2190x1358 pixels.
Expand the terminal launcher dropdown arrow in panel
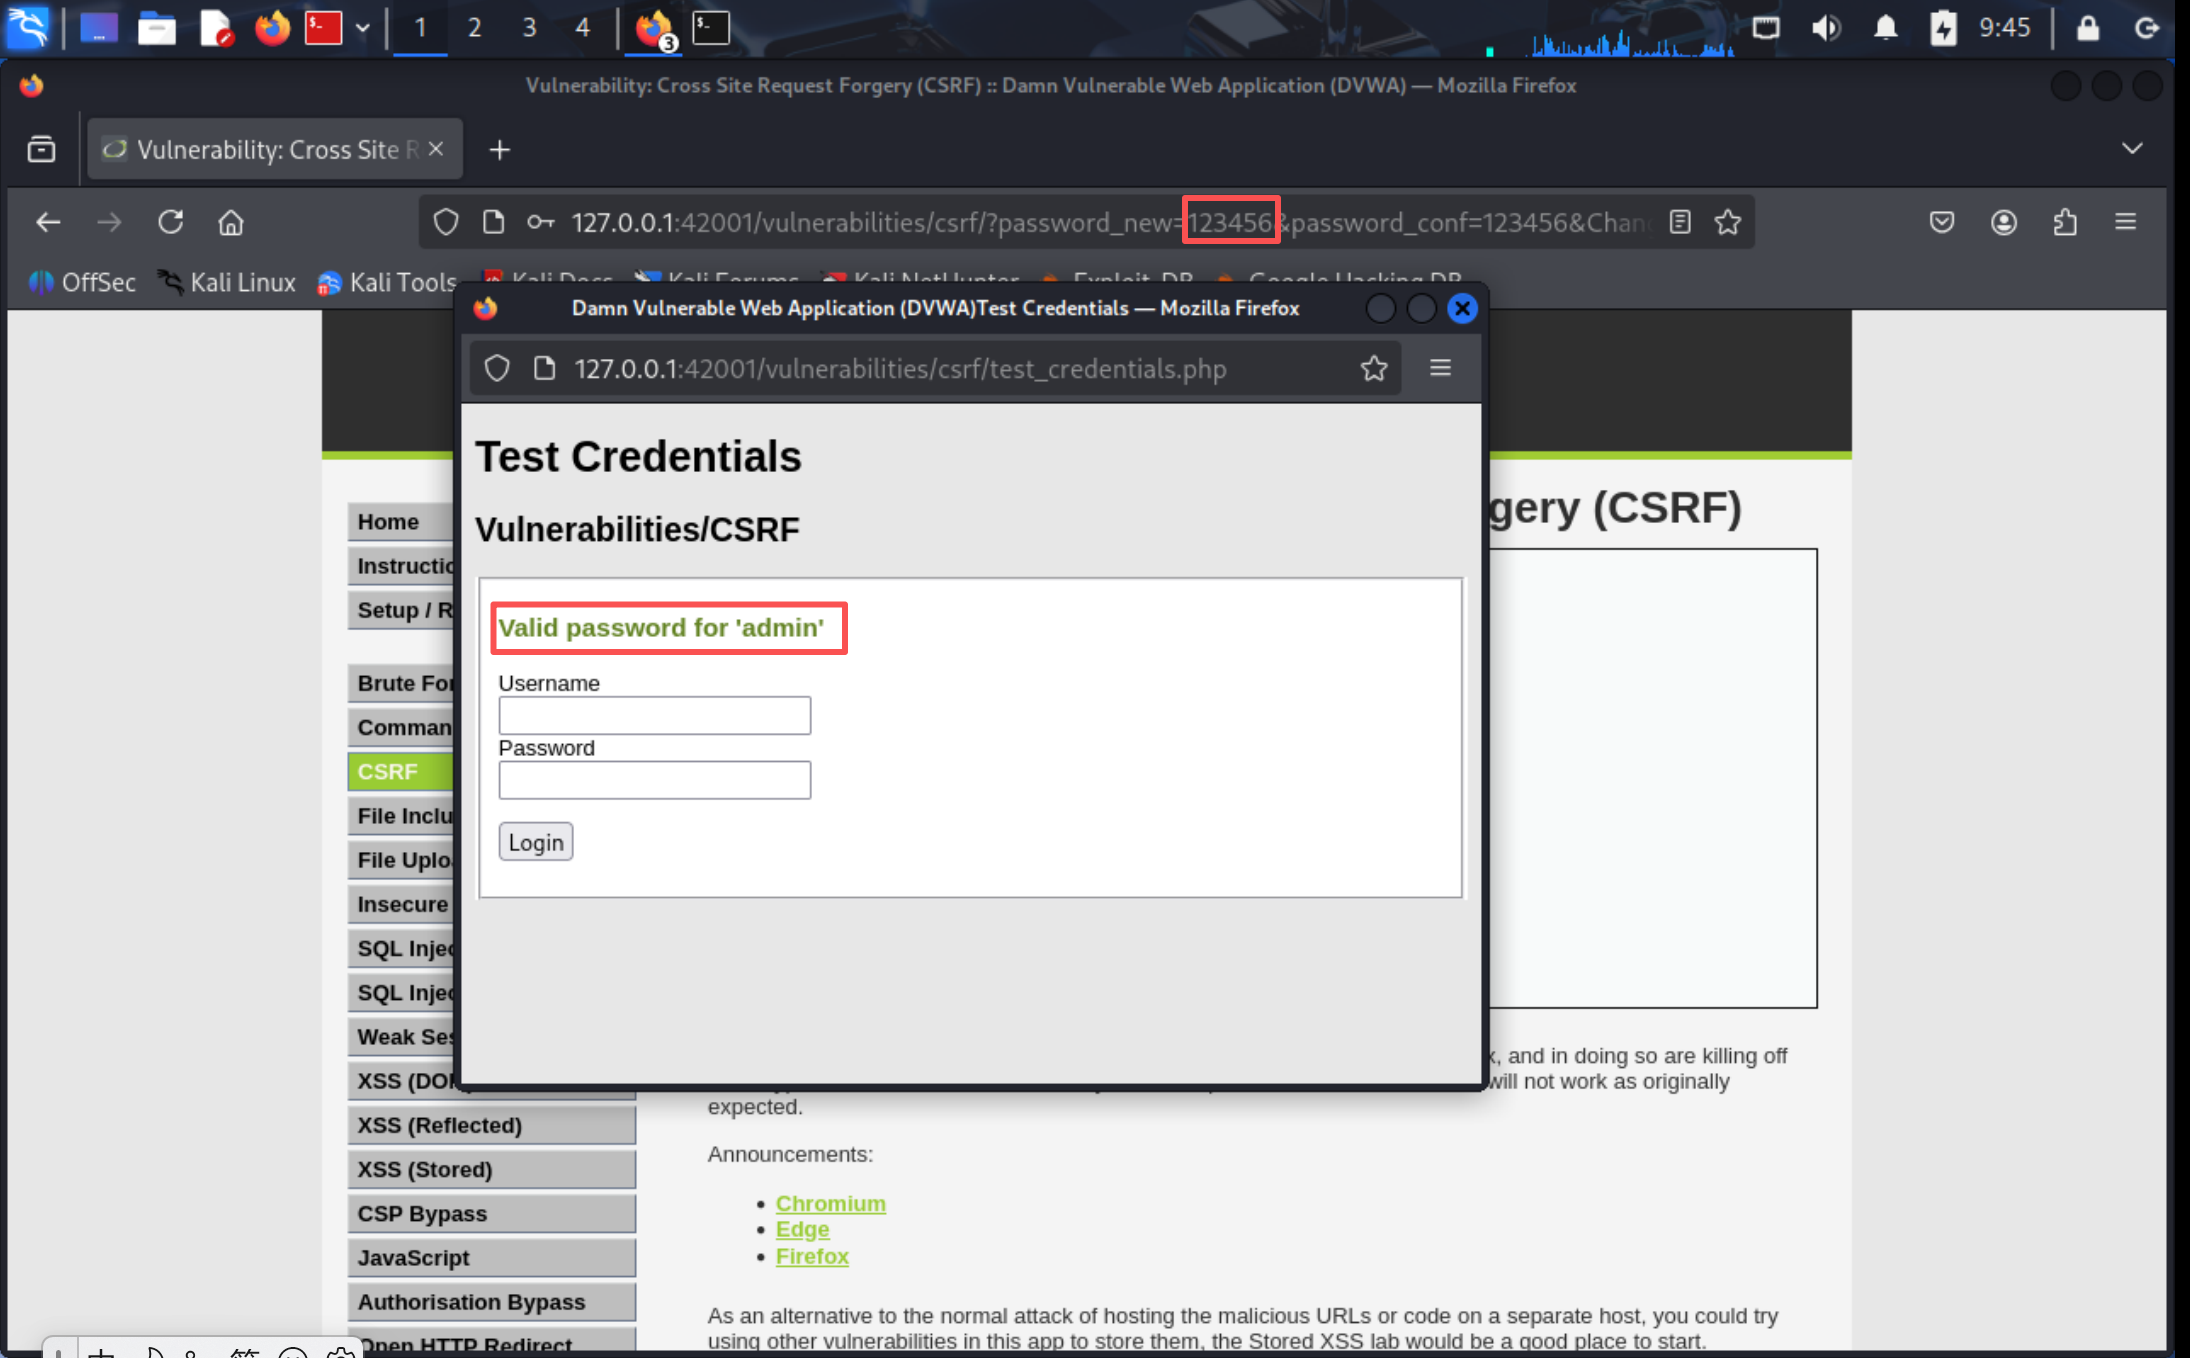point(363,28)
